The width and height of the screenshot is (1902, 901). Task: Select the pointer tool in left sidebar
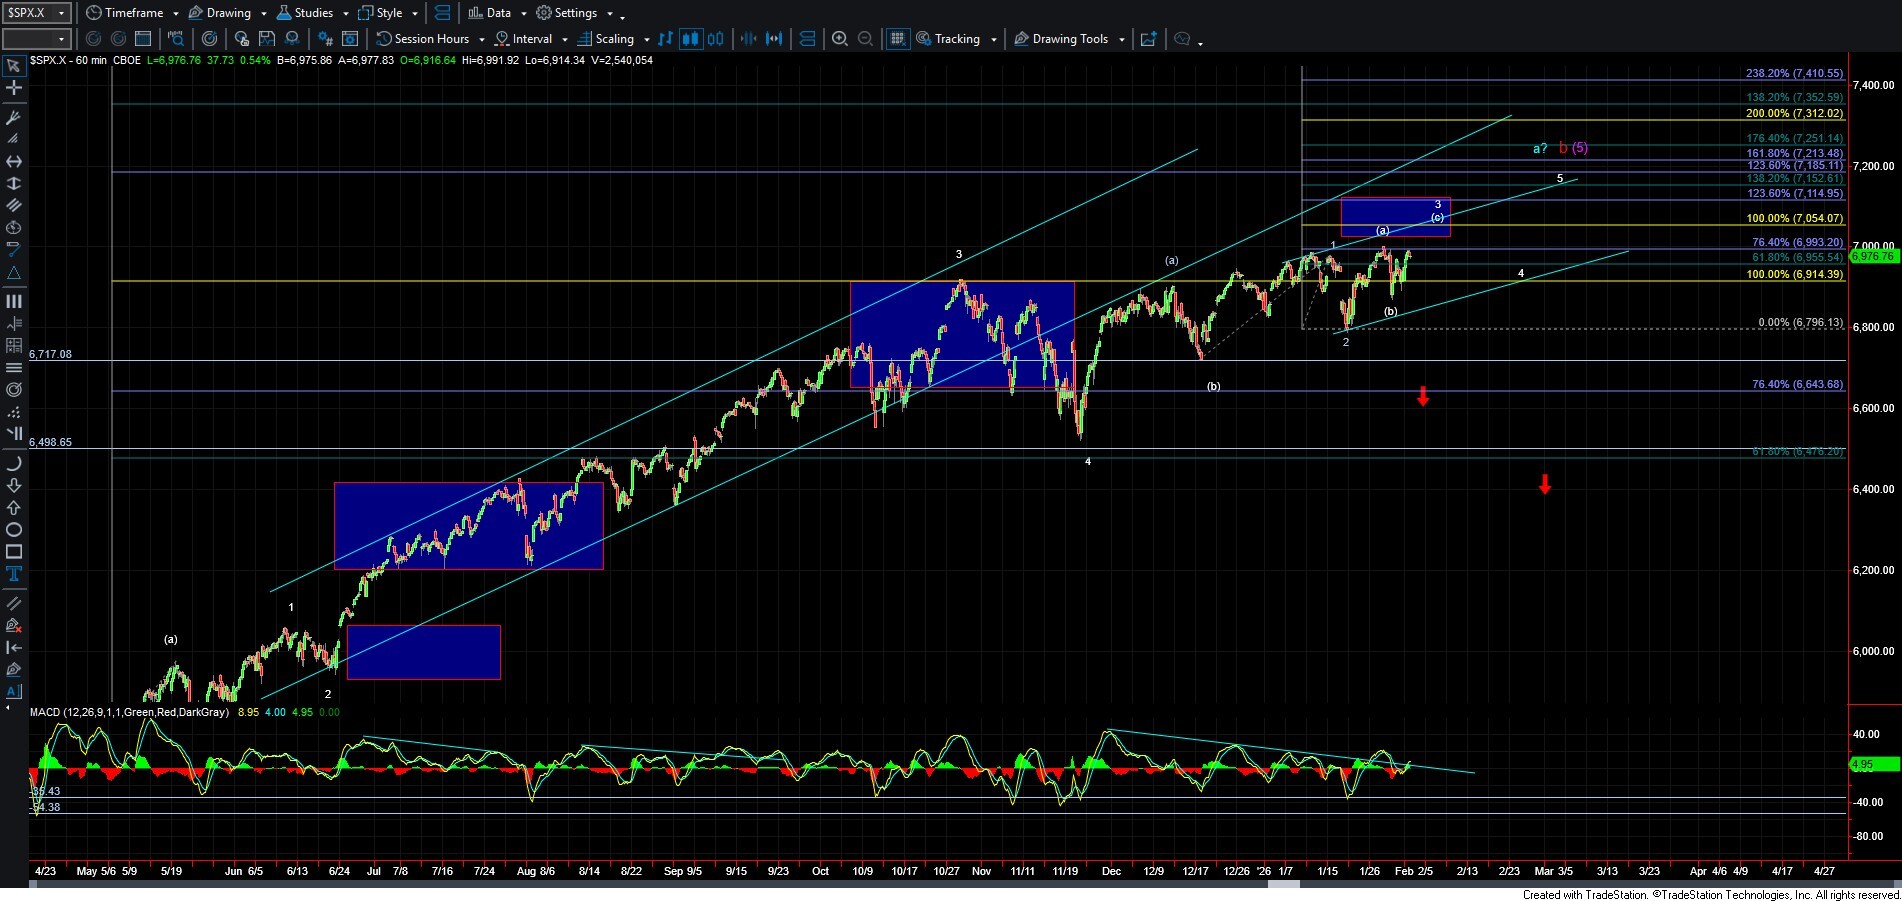coord(14,67)
